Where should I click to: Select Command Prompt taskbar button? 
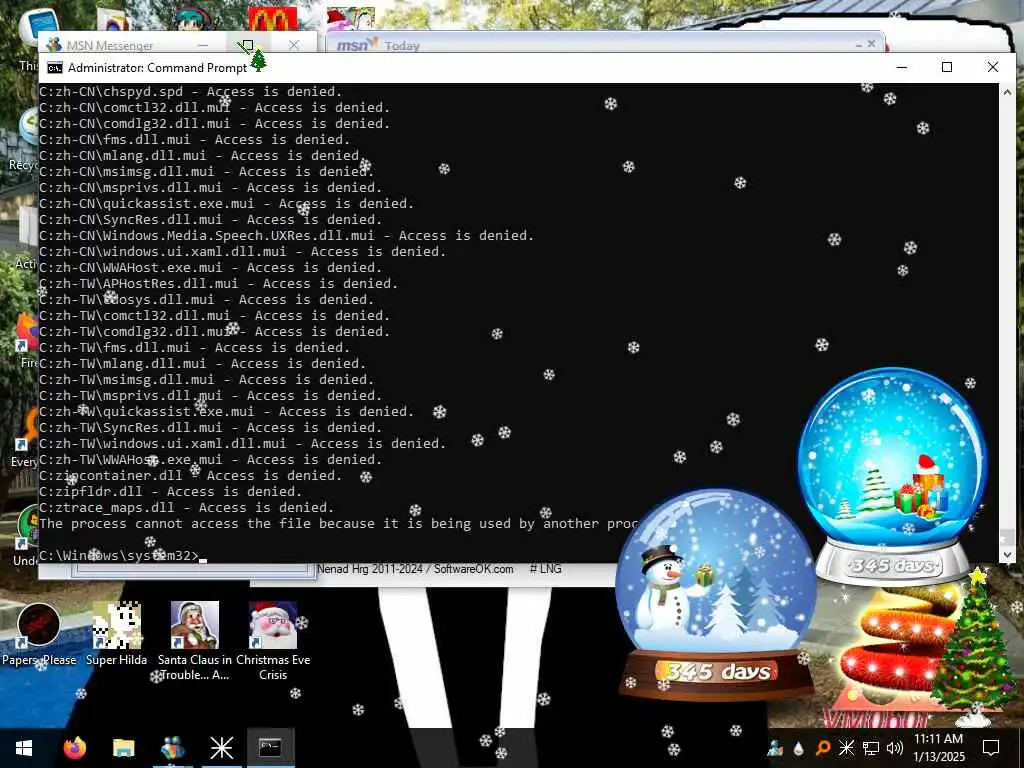click(x=270, y=748)
